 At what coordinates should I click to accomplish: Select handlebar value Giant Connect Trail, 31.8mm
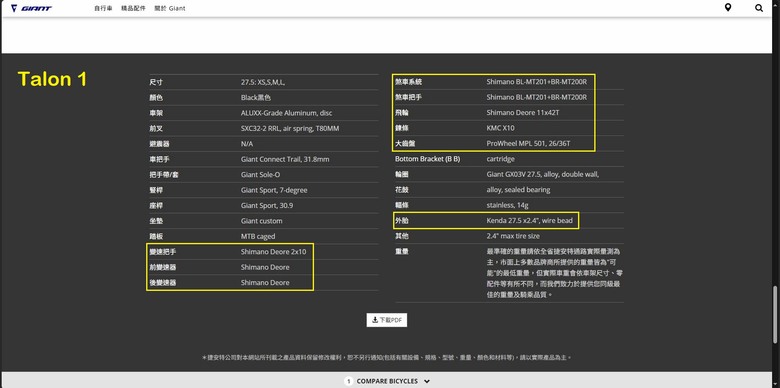click(285, 159)
